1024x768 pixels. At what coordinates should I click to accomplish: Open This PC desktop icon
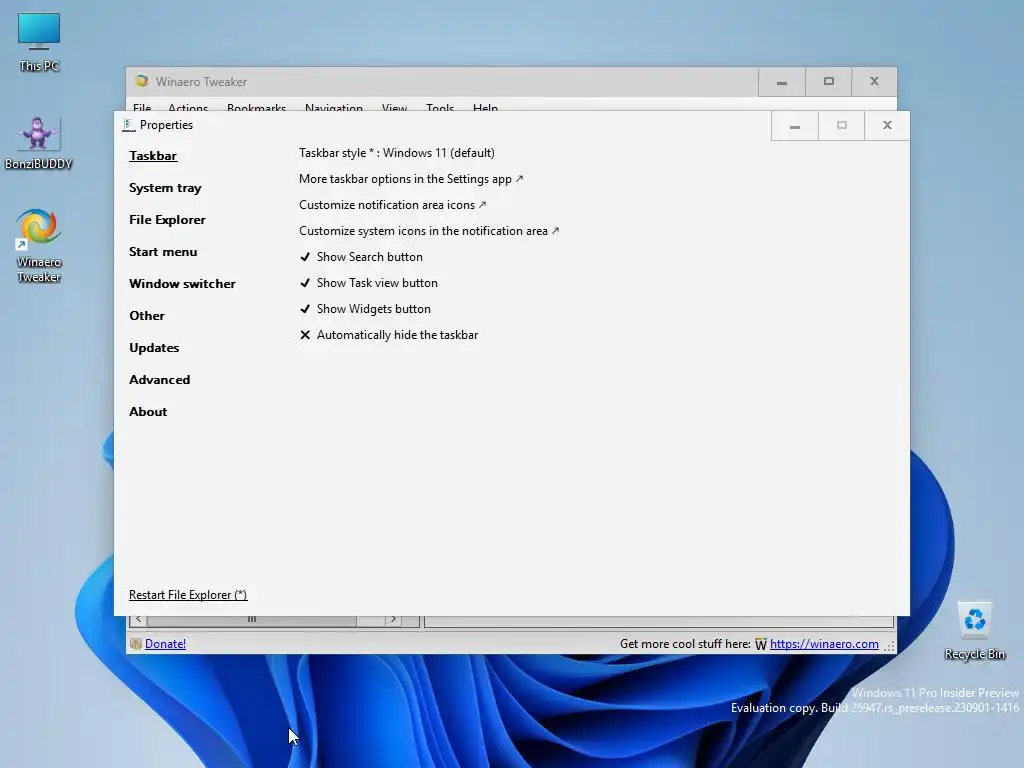click(x=39, y=42)
